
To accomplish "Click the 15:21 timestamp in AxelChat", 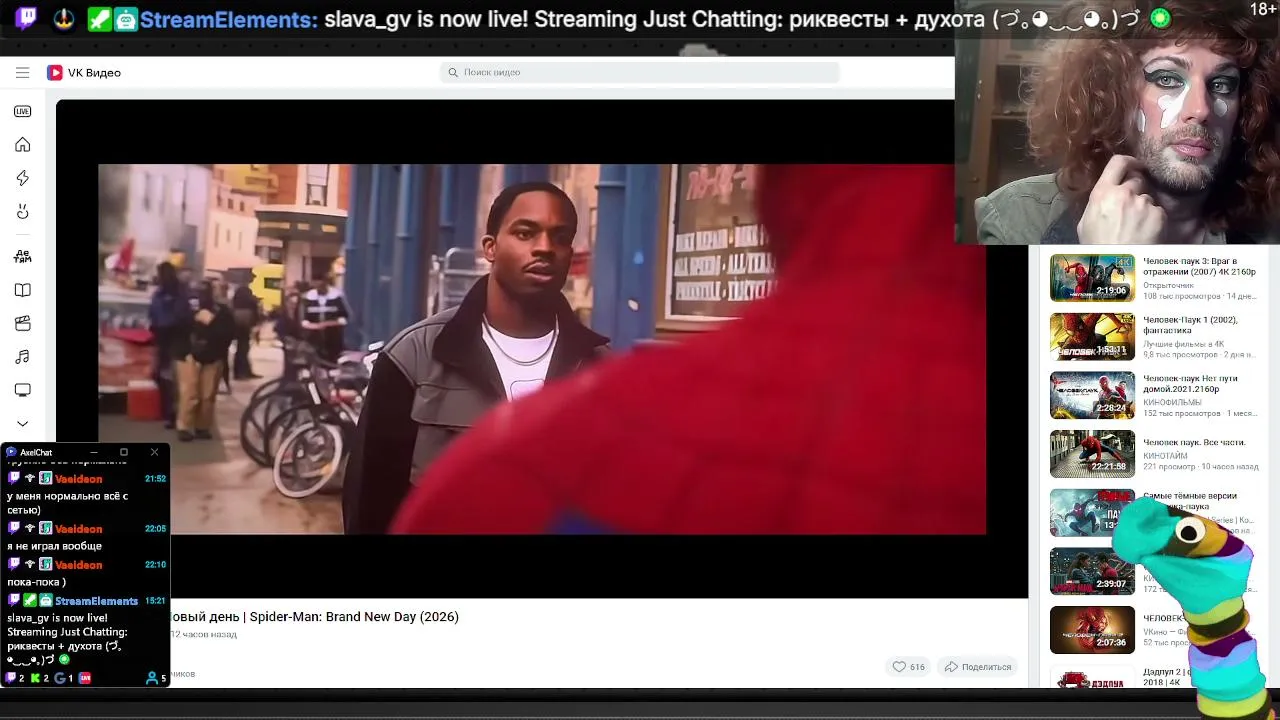I will tap(155, 601).
